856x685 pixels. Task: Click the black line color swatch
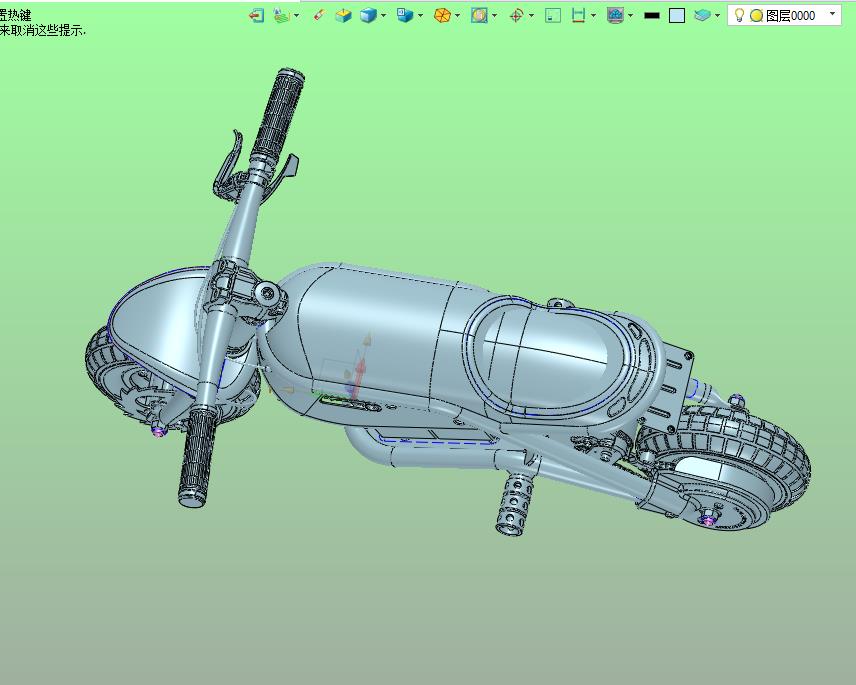pos(652,16)
